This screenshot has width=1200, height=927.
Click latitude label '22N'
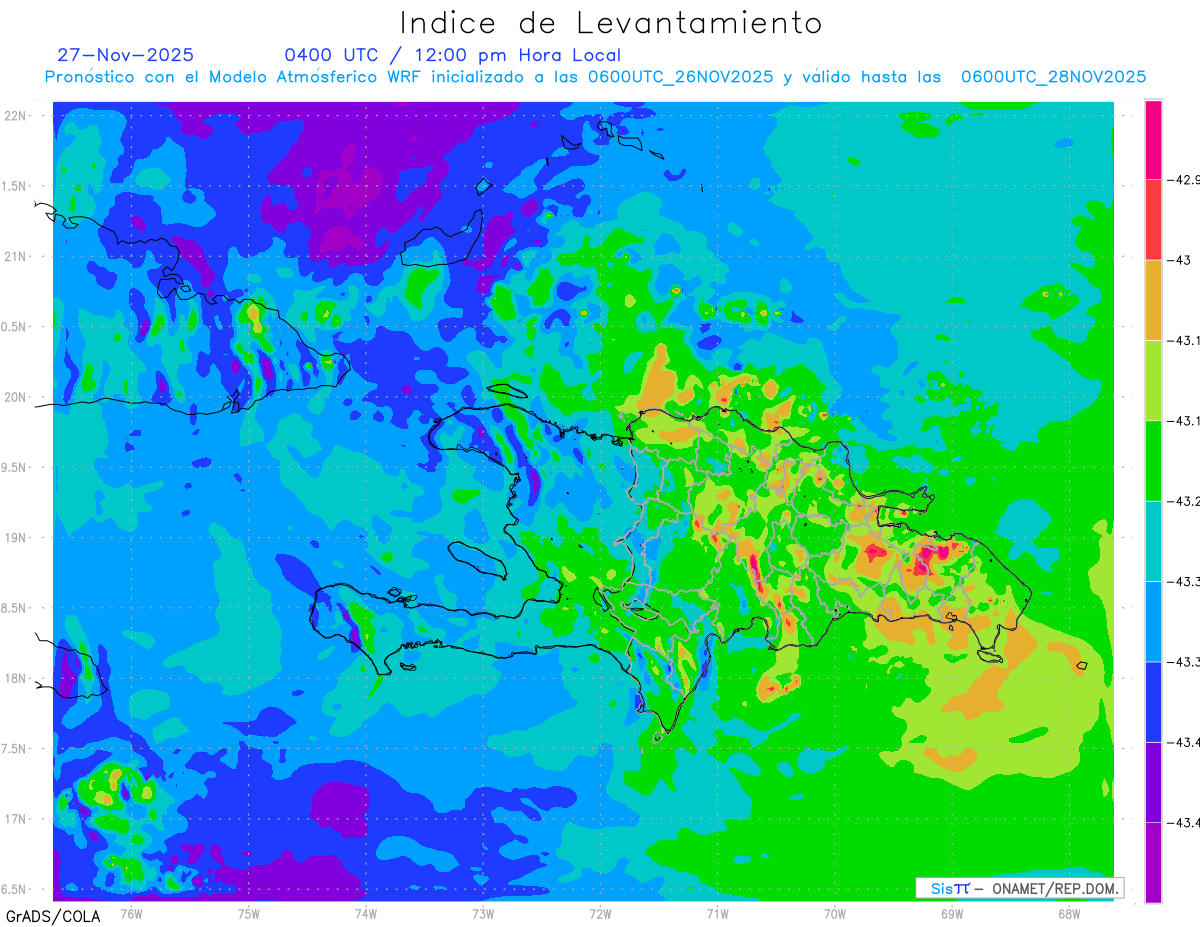[x=16, y=115]
